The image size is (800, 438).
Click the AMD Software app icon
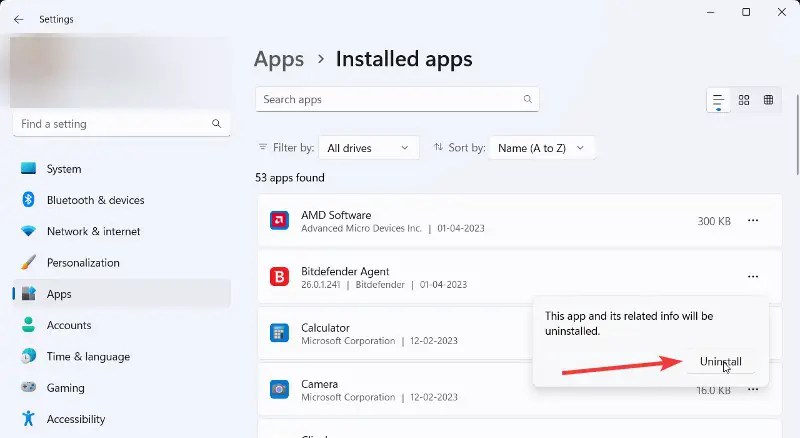pos(279,221)
